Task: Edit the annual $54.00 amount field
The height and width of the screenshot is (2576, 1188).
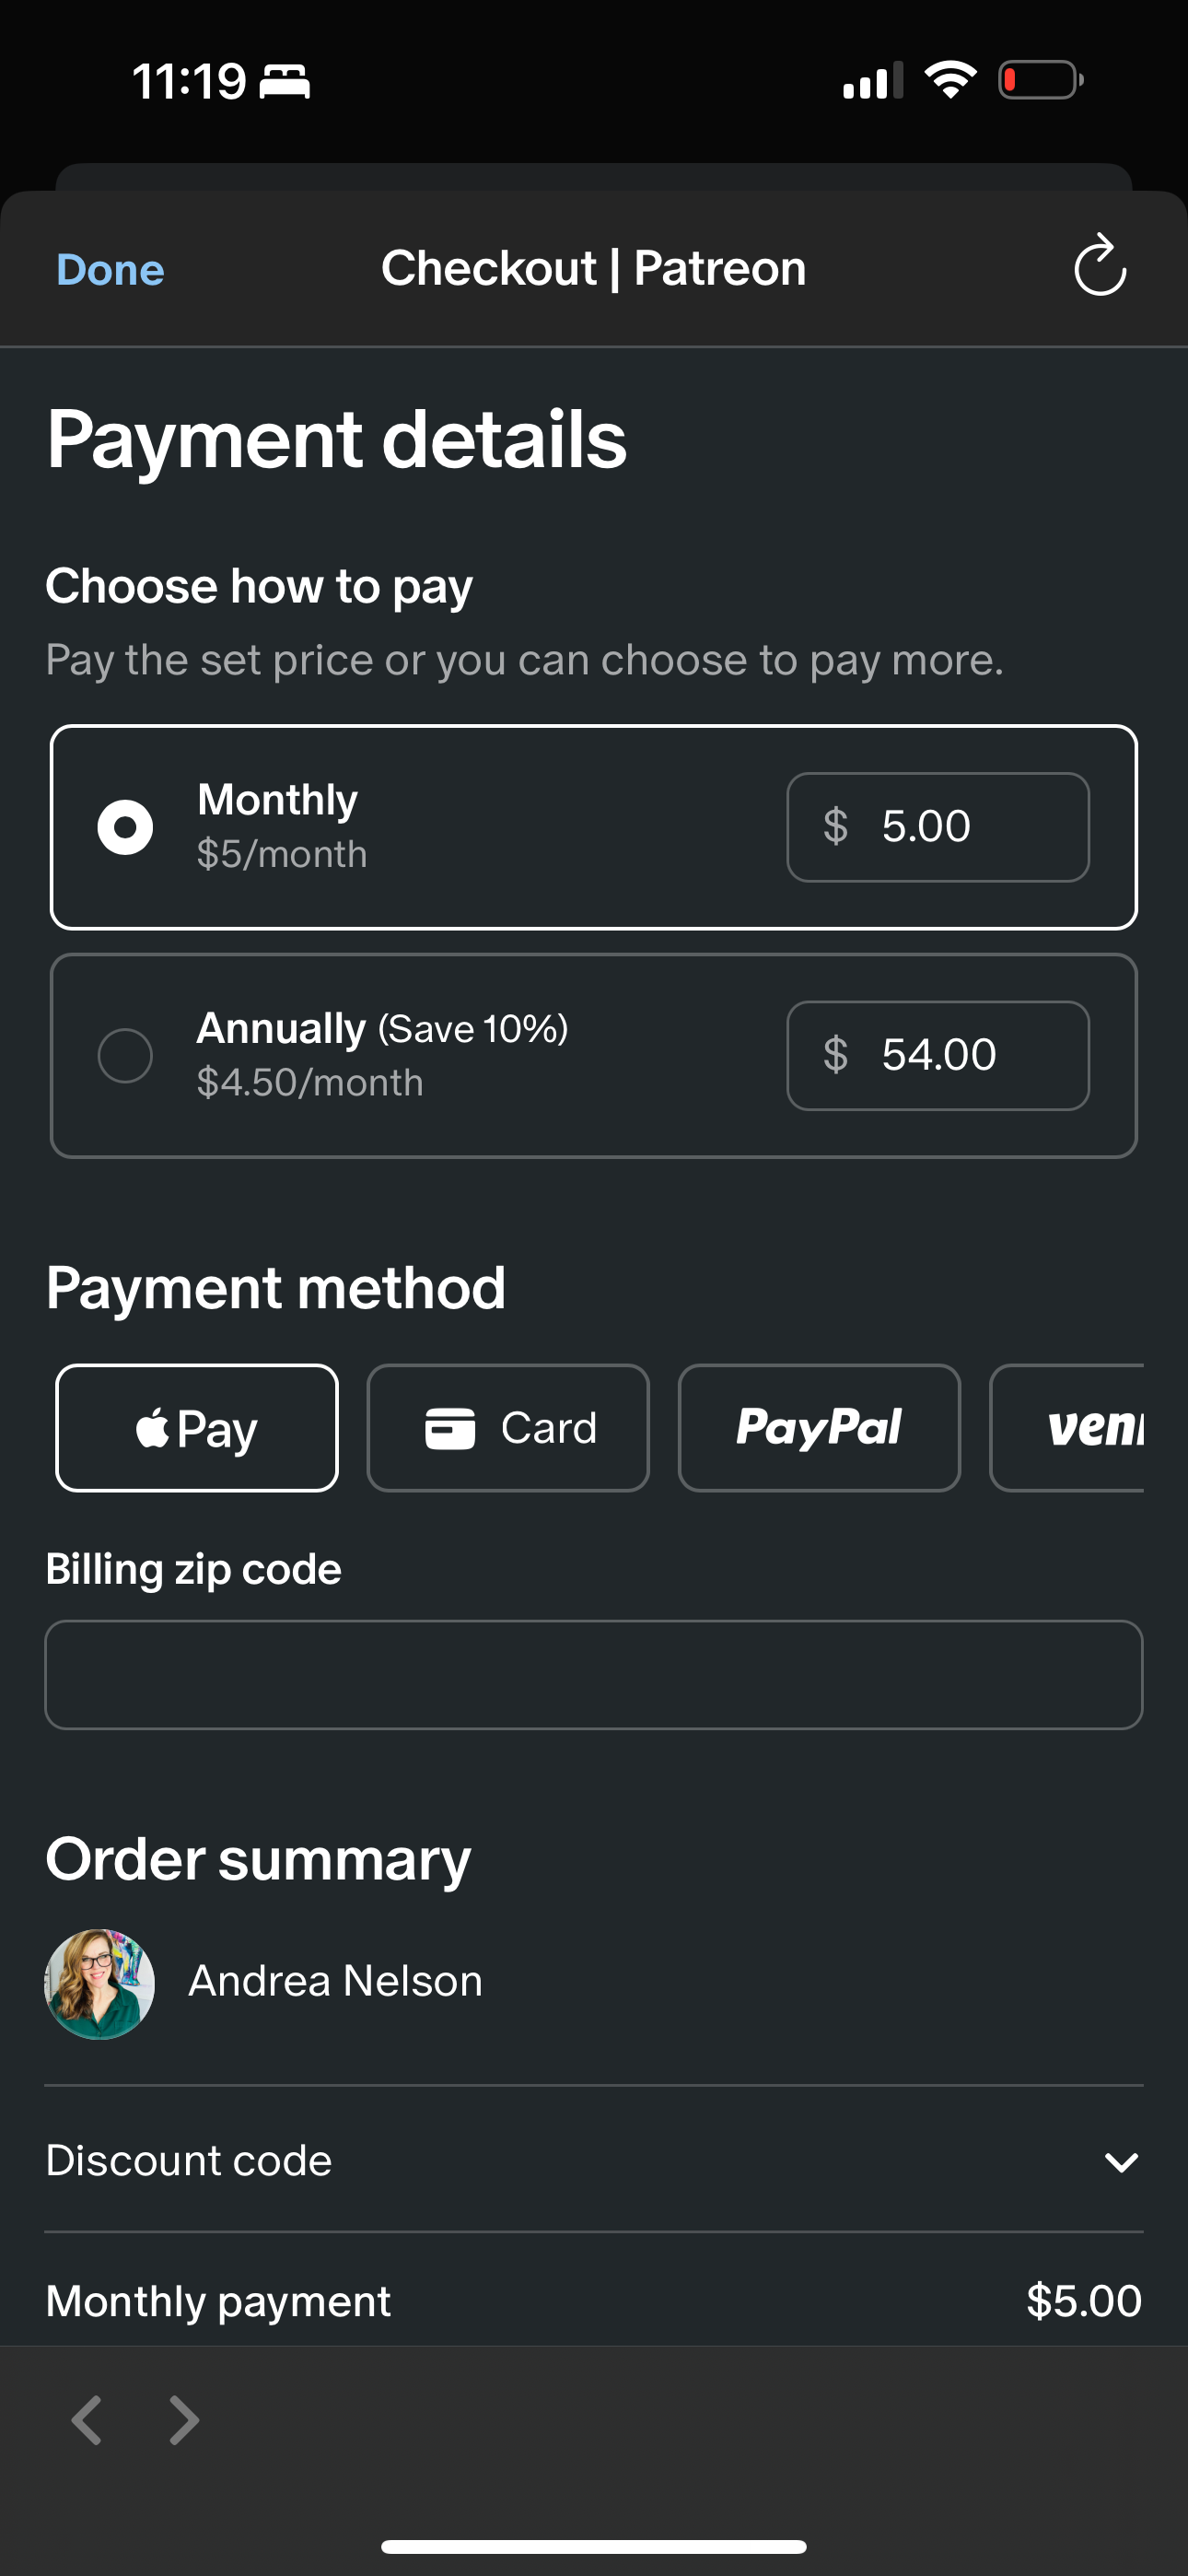Action: (x=938, y=1055)
